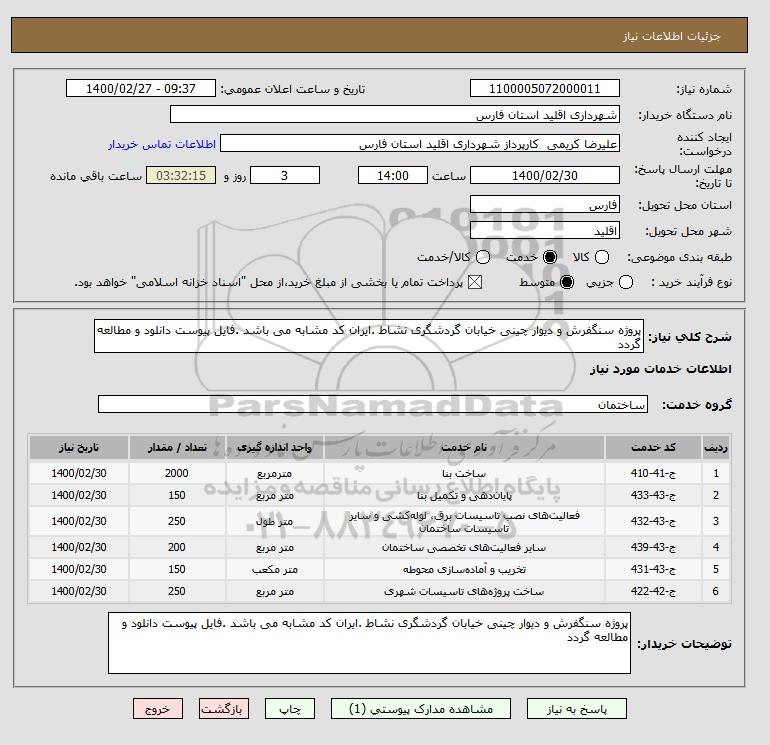
Task: Click the deadline date field 1400/02/30
Action: [545, 175]
